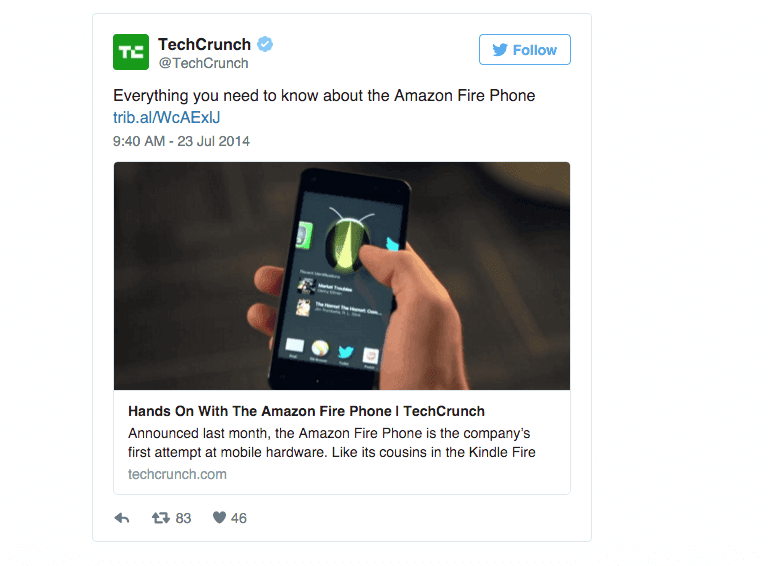Like the tweet with heart icon
Viewport: 770px width, 566px height.
coord(219,517)
